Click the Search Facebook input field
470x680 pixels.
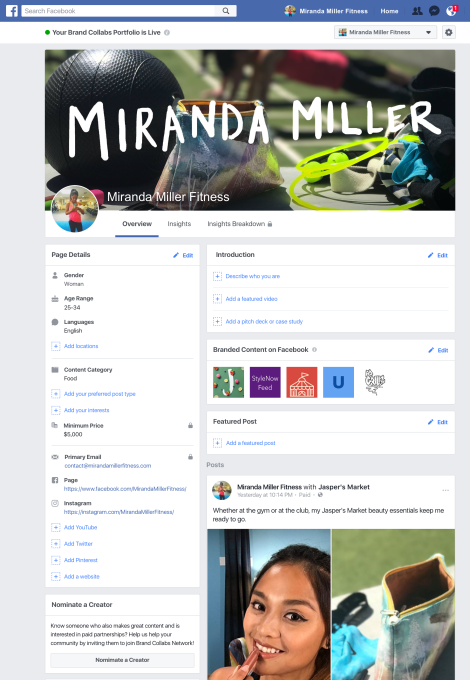coord(118,11)
